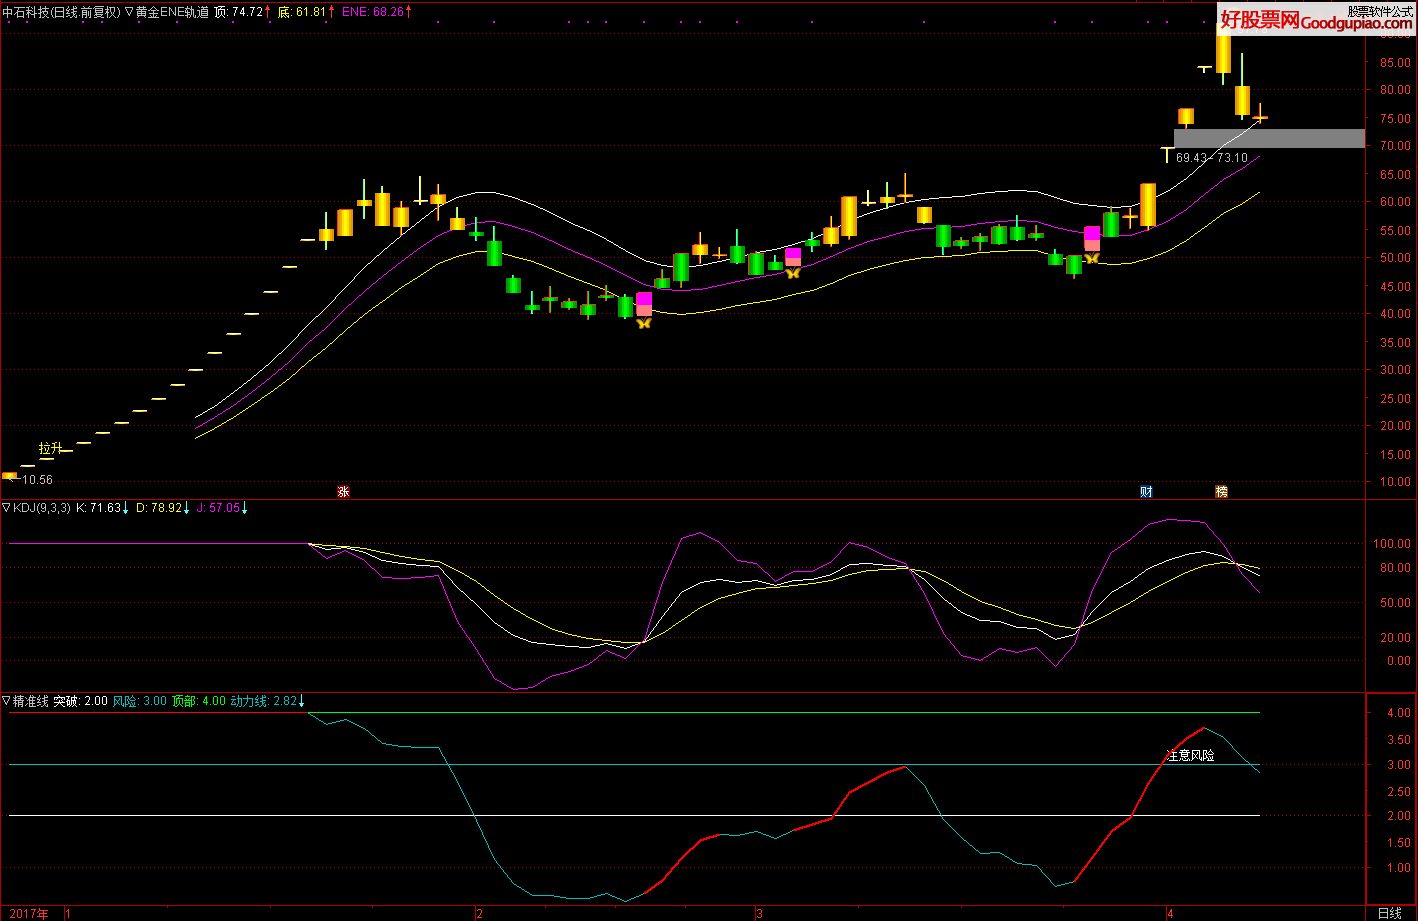Screen dimensions: 1418x921
Task: Click the 涨 event marker icon
Action: pos(343,491)
